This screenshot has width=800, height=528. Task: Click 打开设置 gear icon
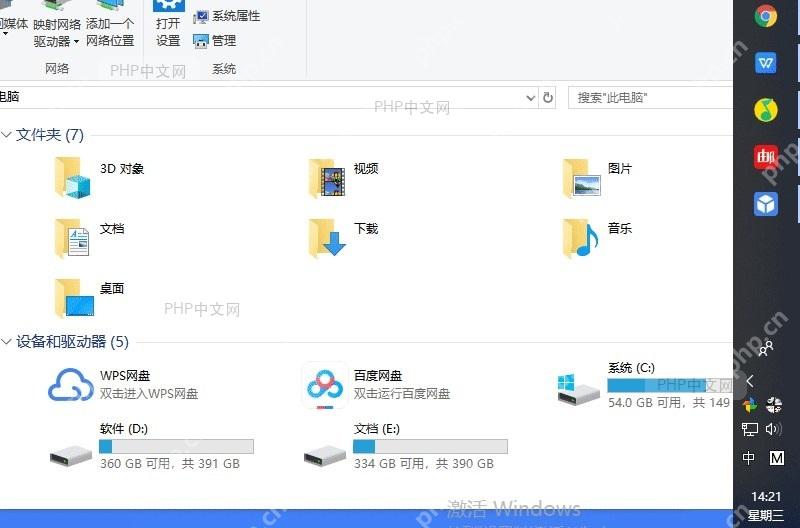(x=168, y=6)
